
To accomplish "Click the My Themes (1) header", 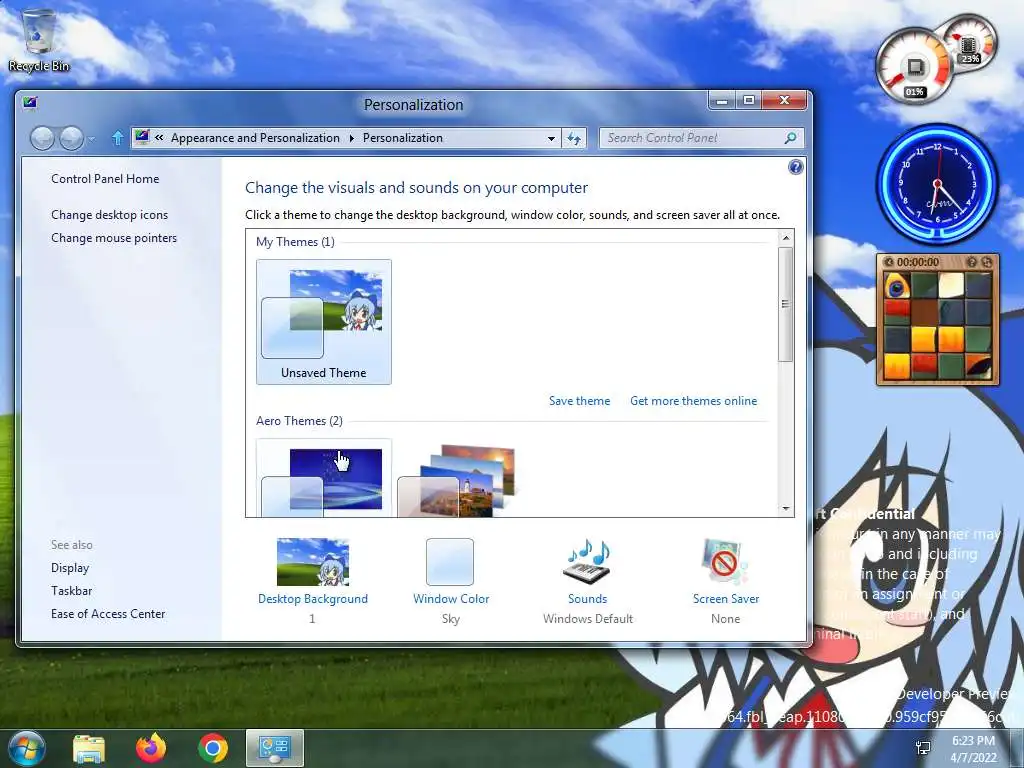I will coord(295,242).
